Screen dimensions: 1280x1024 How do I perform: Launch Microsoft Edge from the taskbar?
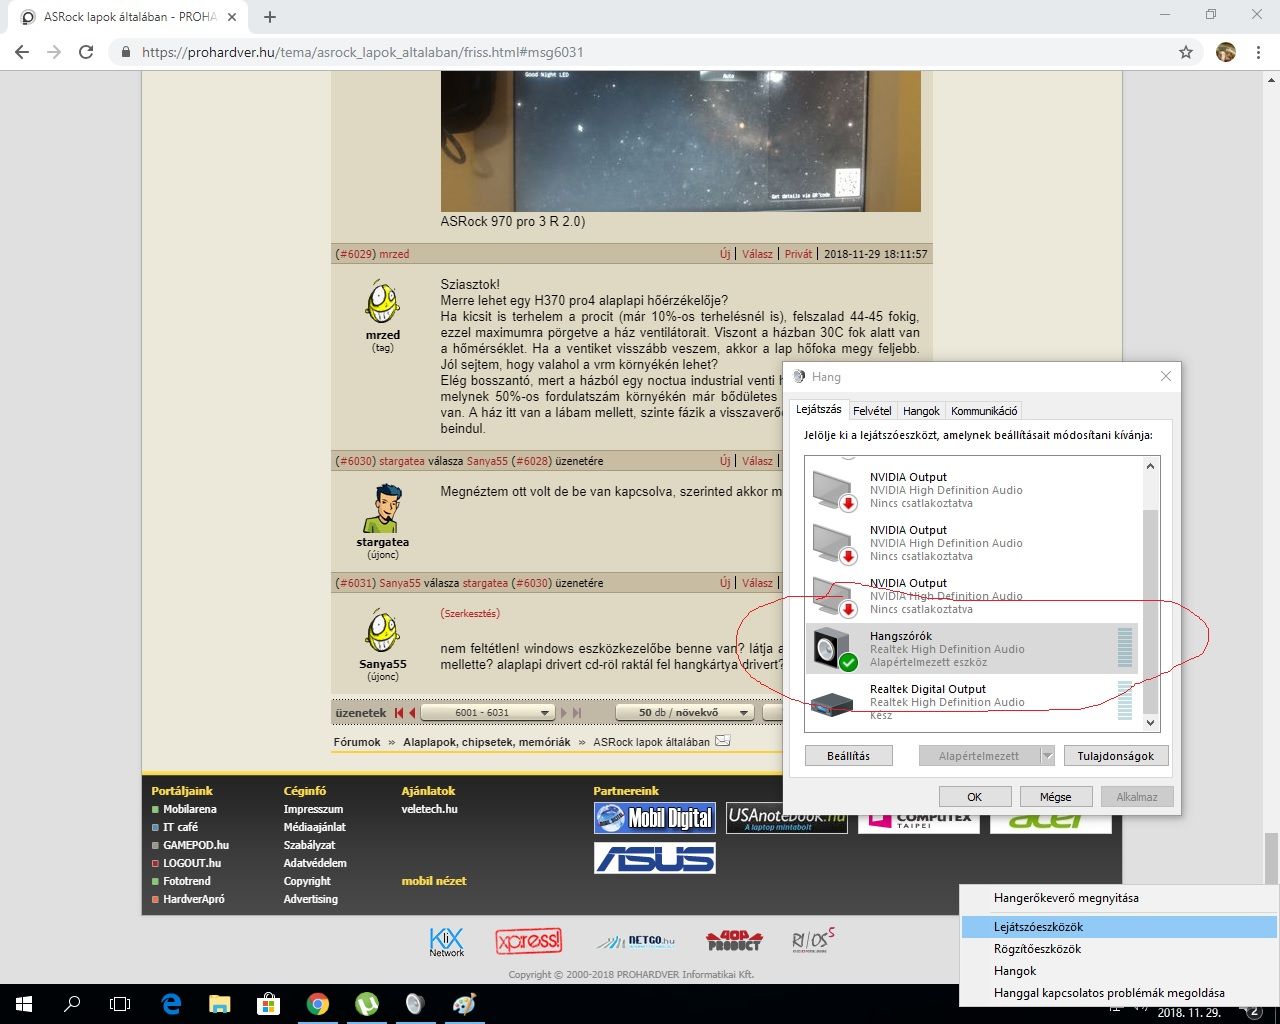tap(171, 1004)
